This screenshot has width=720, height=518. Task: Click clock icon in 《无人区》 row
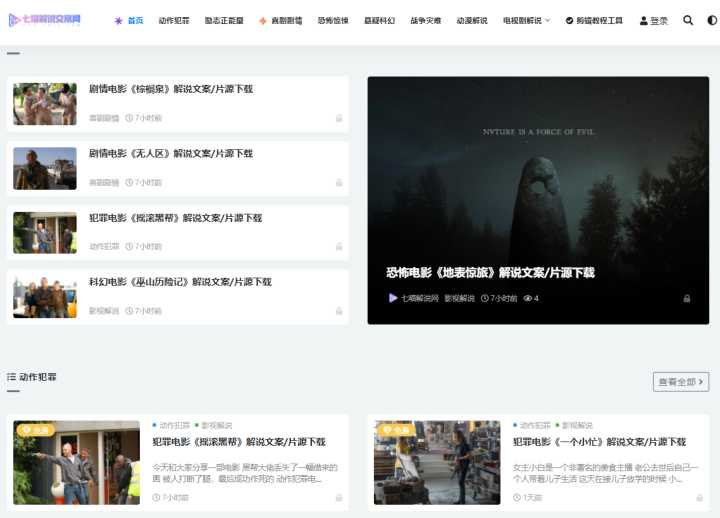pyautogui.click(x=129, y=182)
